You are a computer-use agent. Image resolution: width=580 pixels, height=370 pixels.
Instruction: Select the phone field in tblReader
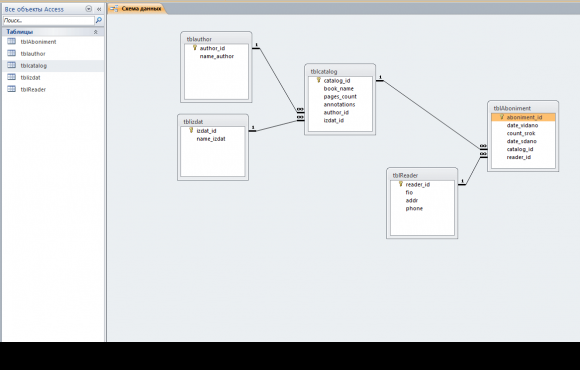(x=414, y=208)
